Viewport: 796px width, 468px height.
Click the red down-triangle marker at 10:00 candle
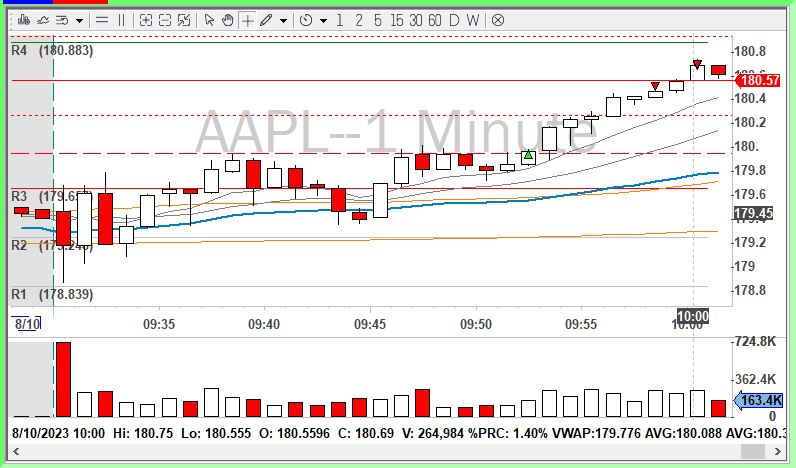coord(698,64)
